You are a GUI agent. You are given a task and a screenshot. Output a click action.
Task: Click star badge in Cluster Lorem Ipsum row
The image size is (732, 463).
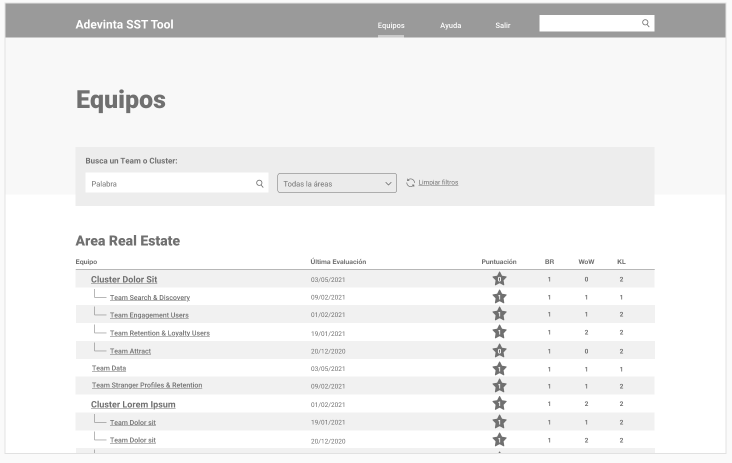coord(499,404)
